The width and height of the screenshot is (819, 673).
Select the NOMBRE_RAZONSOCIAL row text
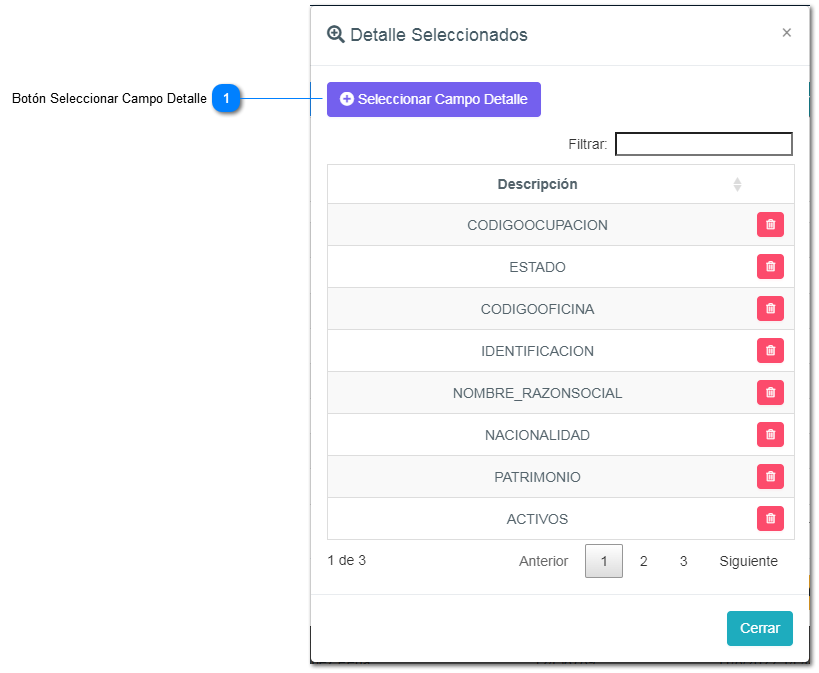[x=537, y=393]
